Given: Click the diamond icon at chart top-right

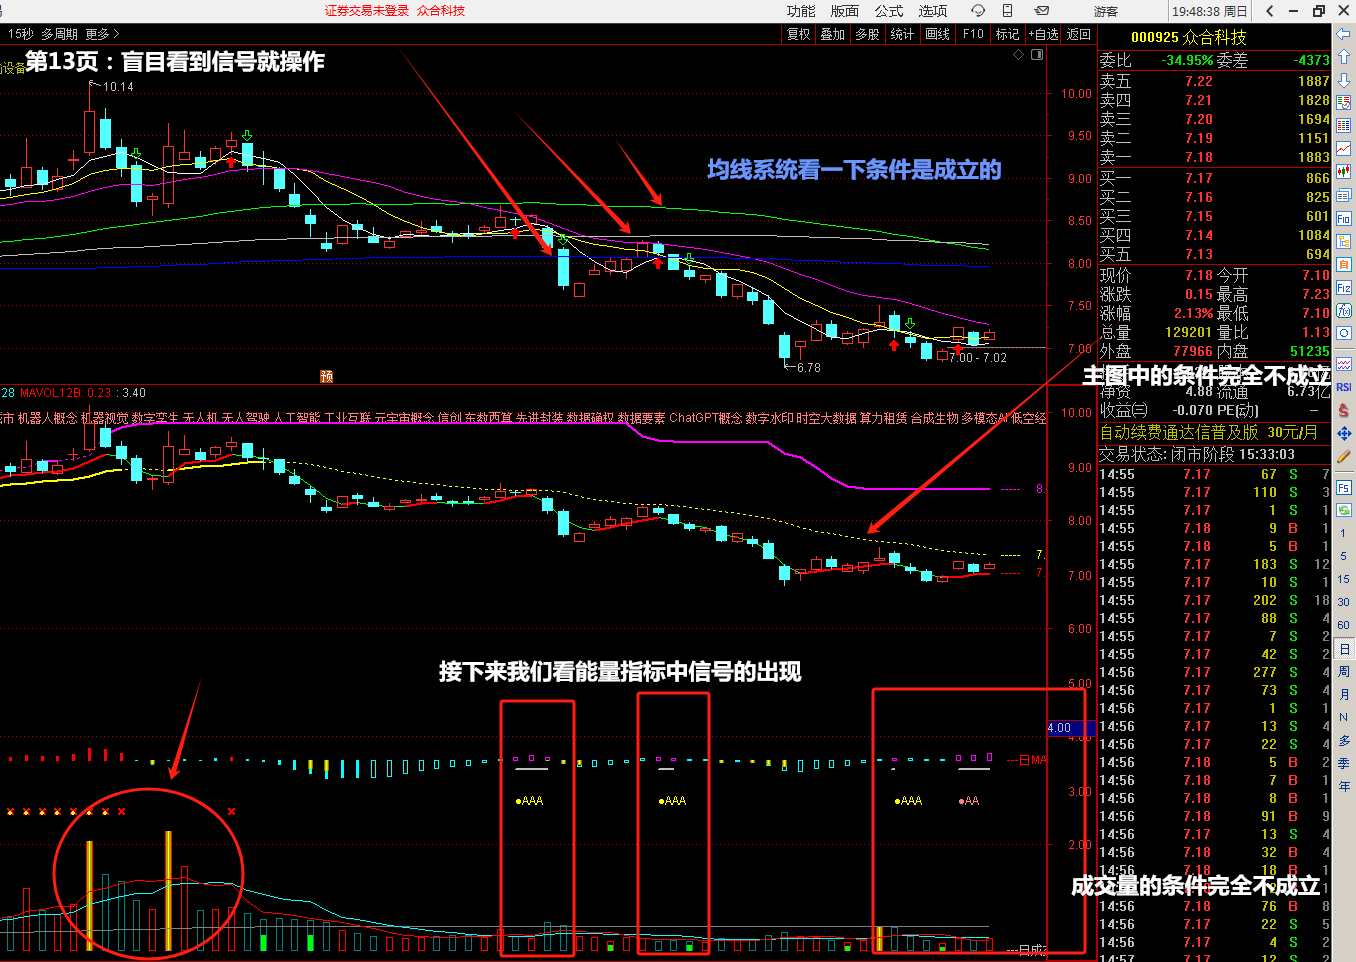Looking at the screenshot, I should click(x=1019, y=55).
